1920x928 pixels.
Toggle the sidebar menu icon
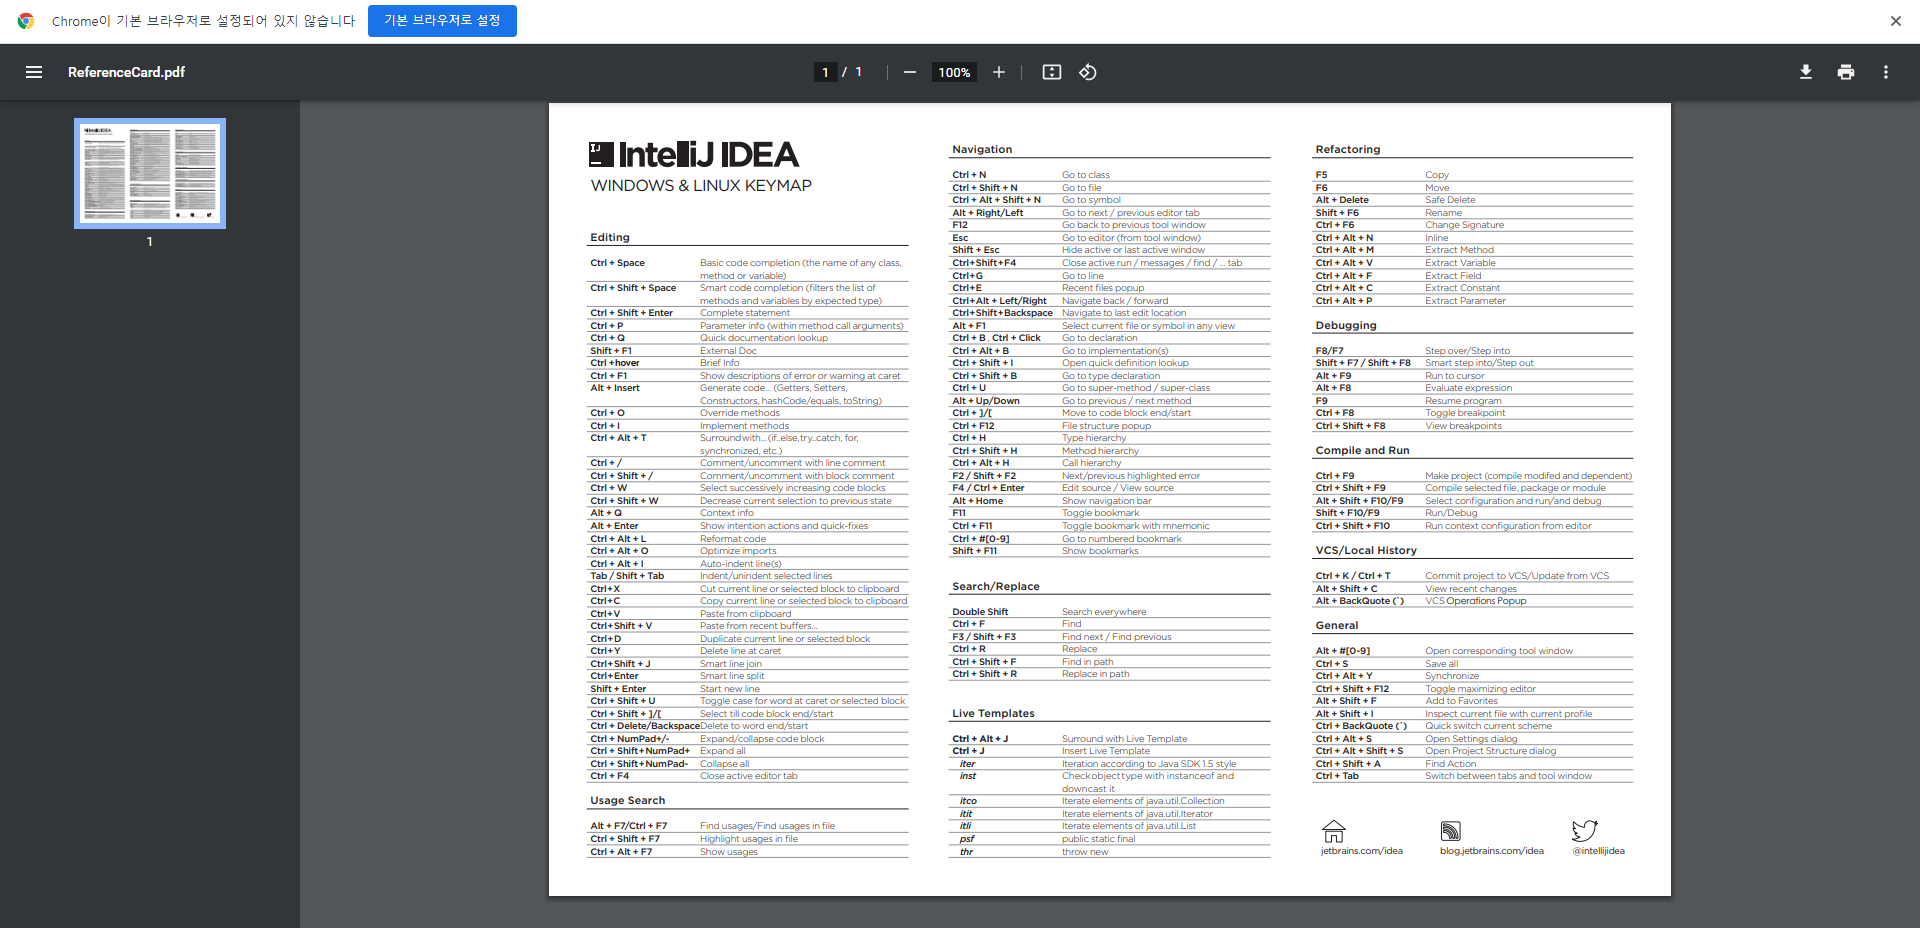click(x=34, y=72)
